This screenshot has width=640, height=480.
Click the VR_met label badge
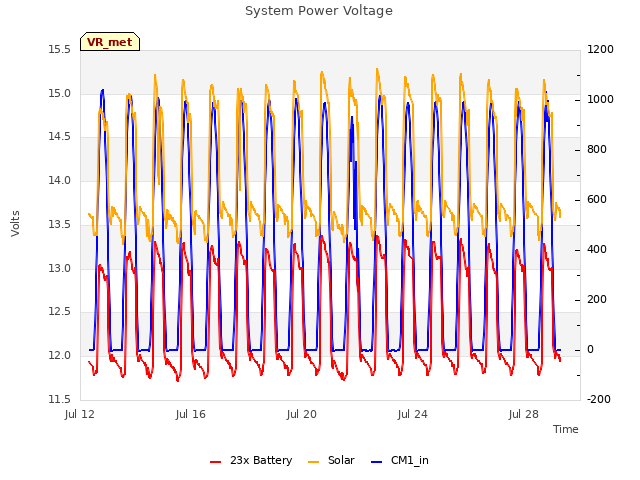coord(110,42)
